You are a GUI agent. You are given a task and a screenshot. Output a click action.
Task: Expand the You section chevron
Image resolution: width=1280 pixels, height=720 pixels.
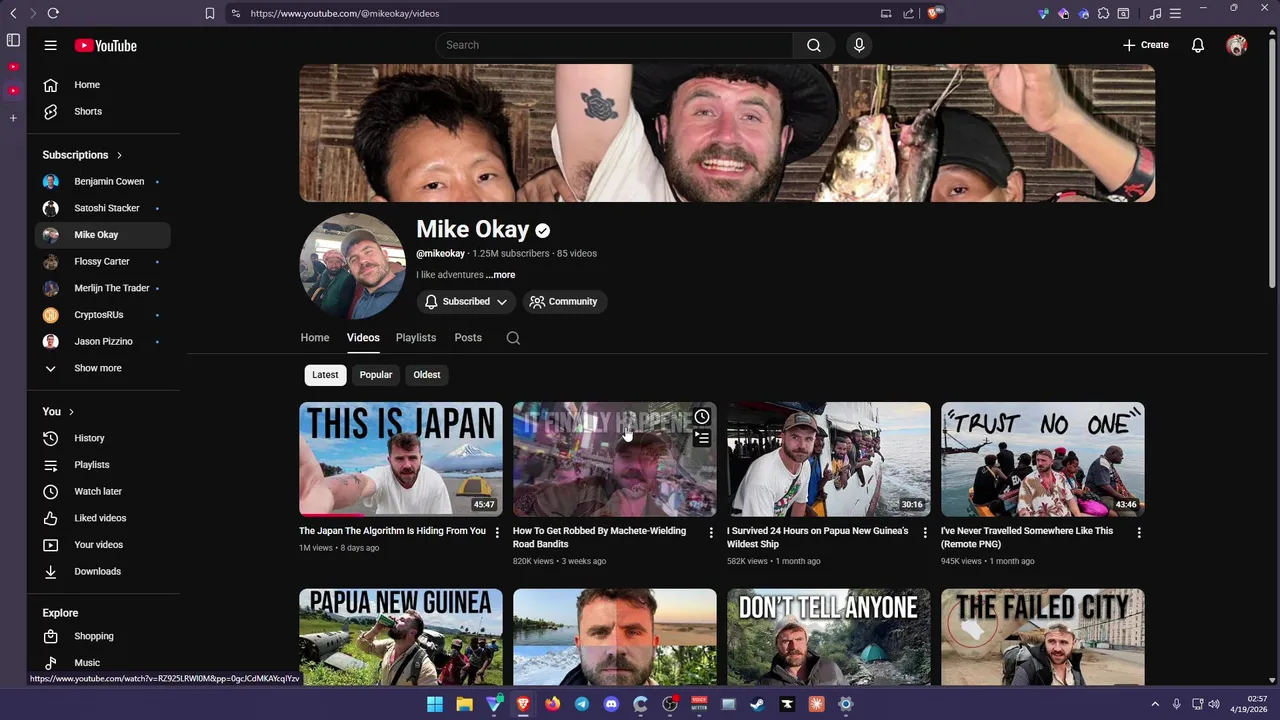[x=71, y=412]
